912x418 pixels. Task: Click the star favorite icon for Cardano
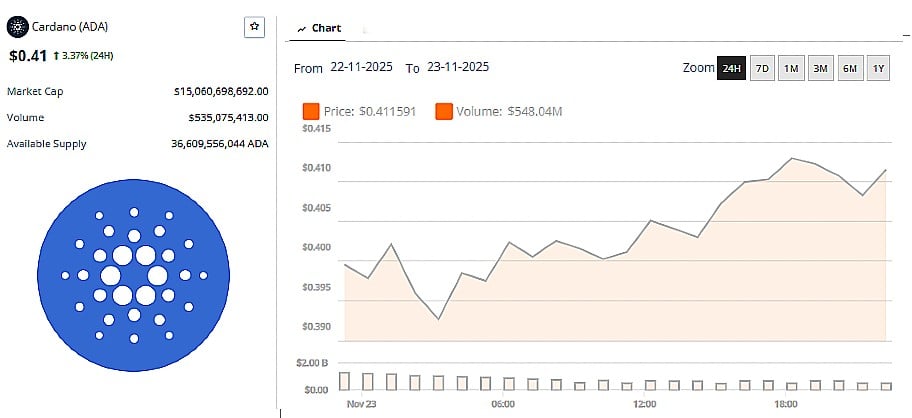point(254,27)
